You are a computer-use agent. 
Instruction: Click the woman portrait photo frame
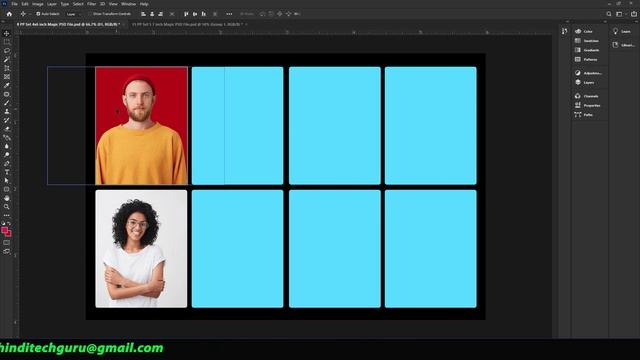pos(141,249)
